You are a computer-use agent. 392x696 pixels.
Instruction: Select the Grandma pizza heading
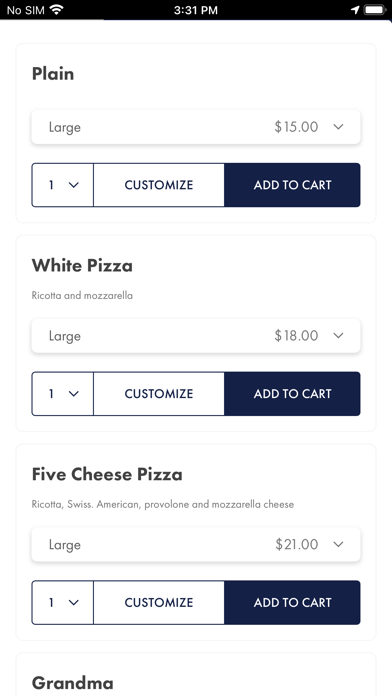tap(72, 683)
